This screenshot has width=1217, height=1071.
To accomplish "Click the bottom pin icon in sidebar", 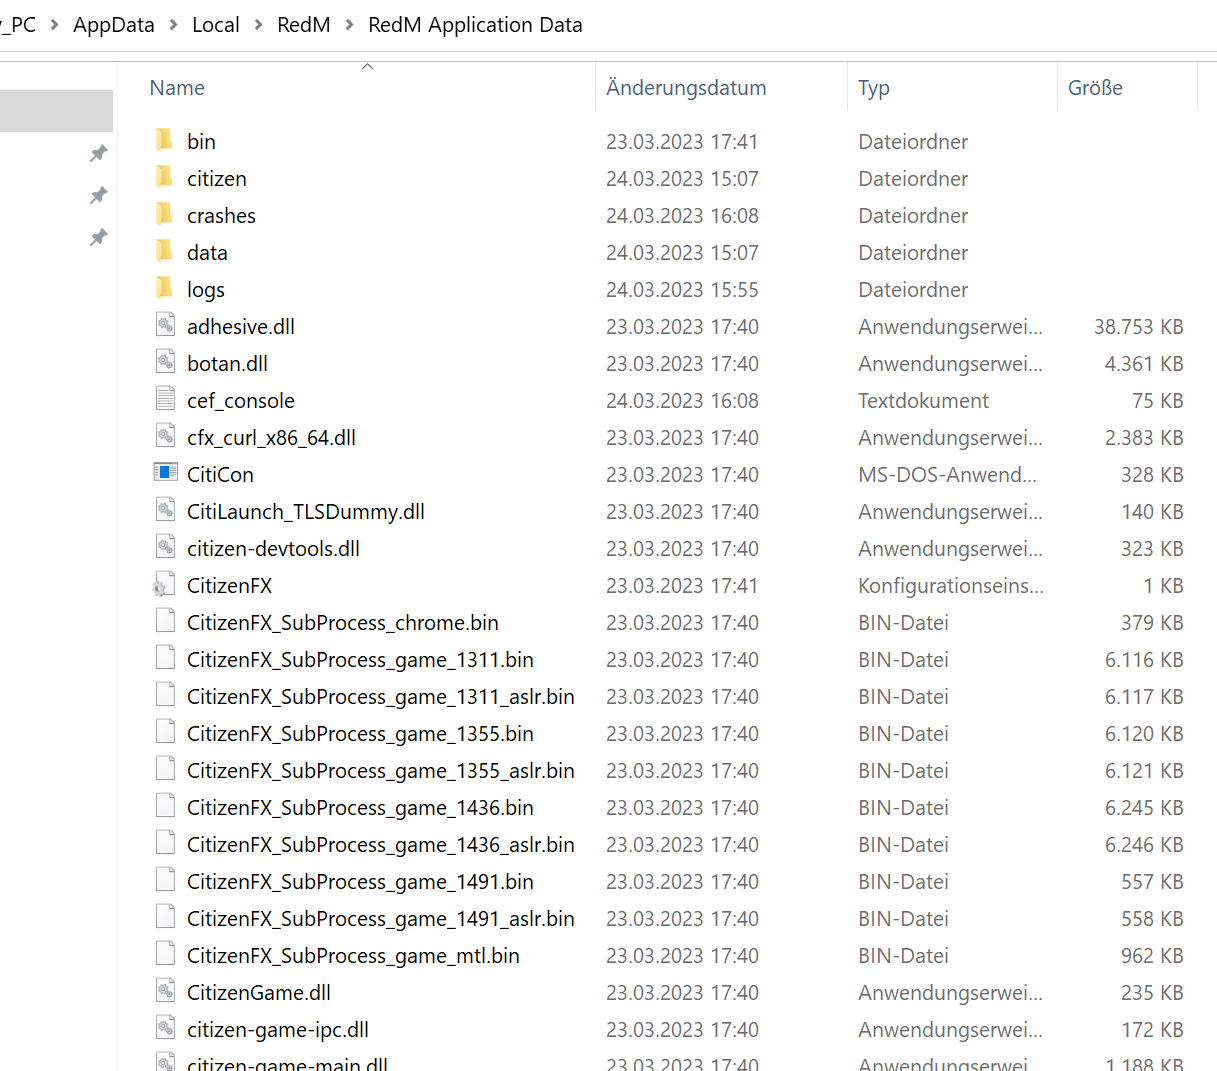I will pyautogui.click(x=98, y=237).
